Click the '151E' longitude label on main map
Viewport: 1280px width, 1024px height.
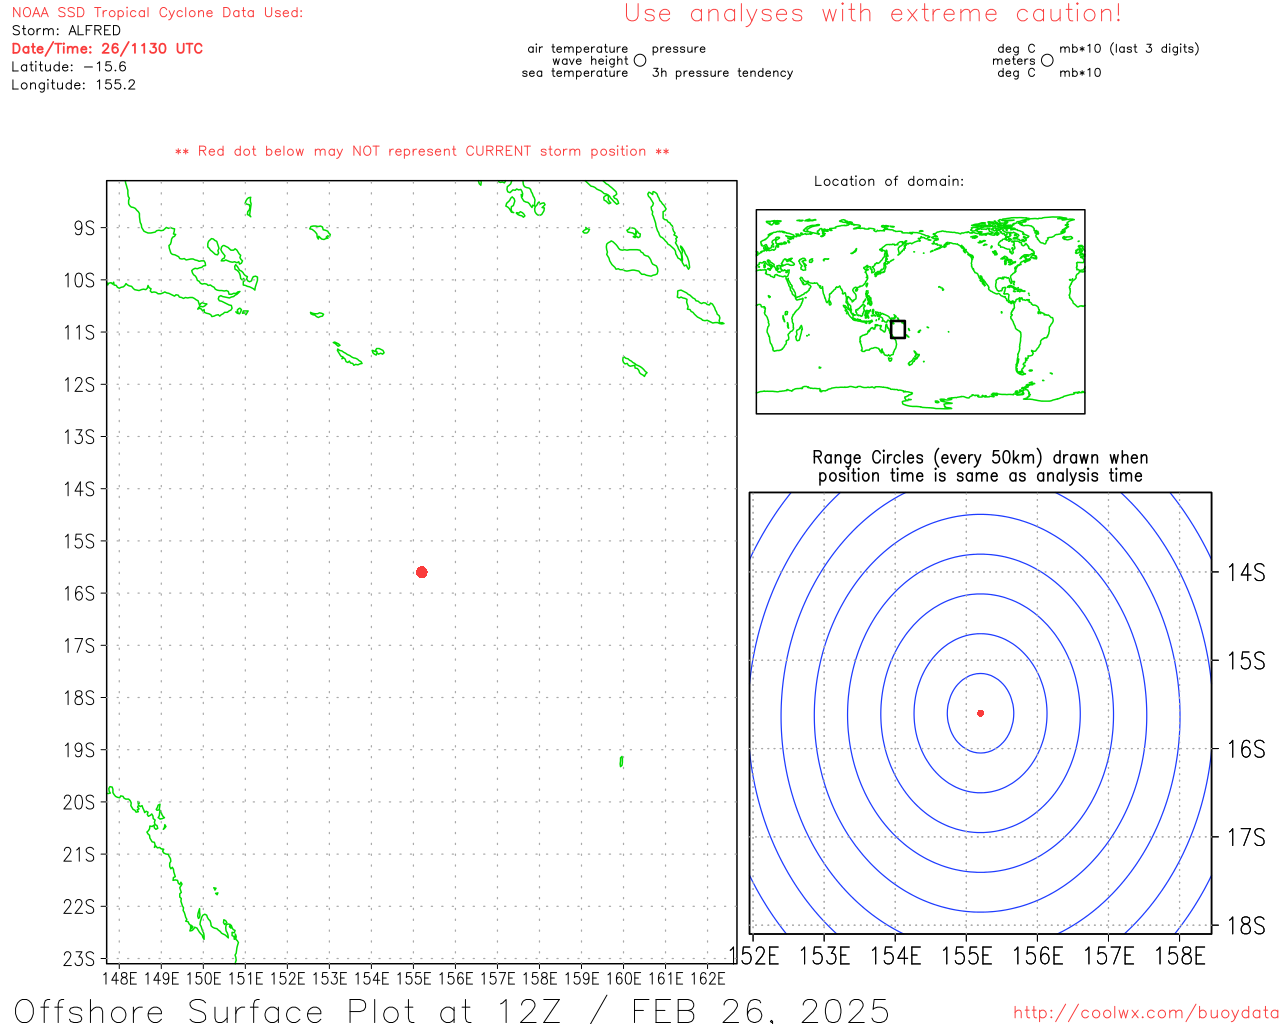(x=245, y=978)
